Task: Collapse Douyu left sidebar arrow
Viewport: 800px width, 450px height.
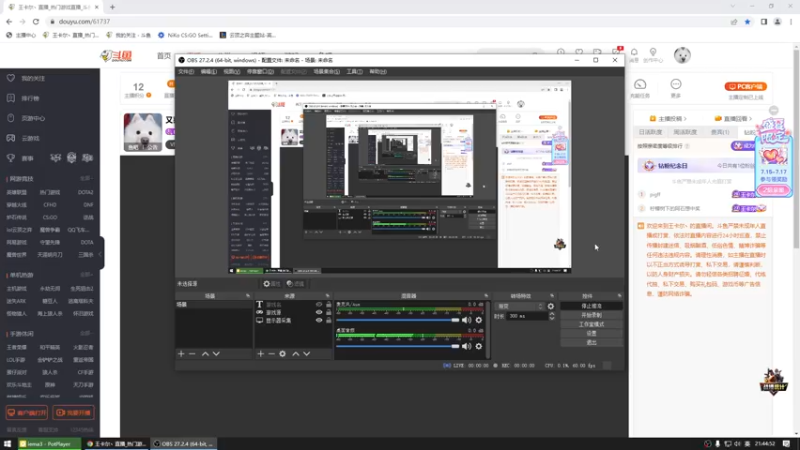Action: [x=101, y=254]
